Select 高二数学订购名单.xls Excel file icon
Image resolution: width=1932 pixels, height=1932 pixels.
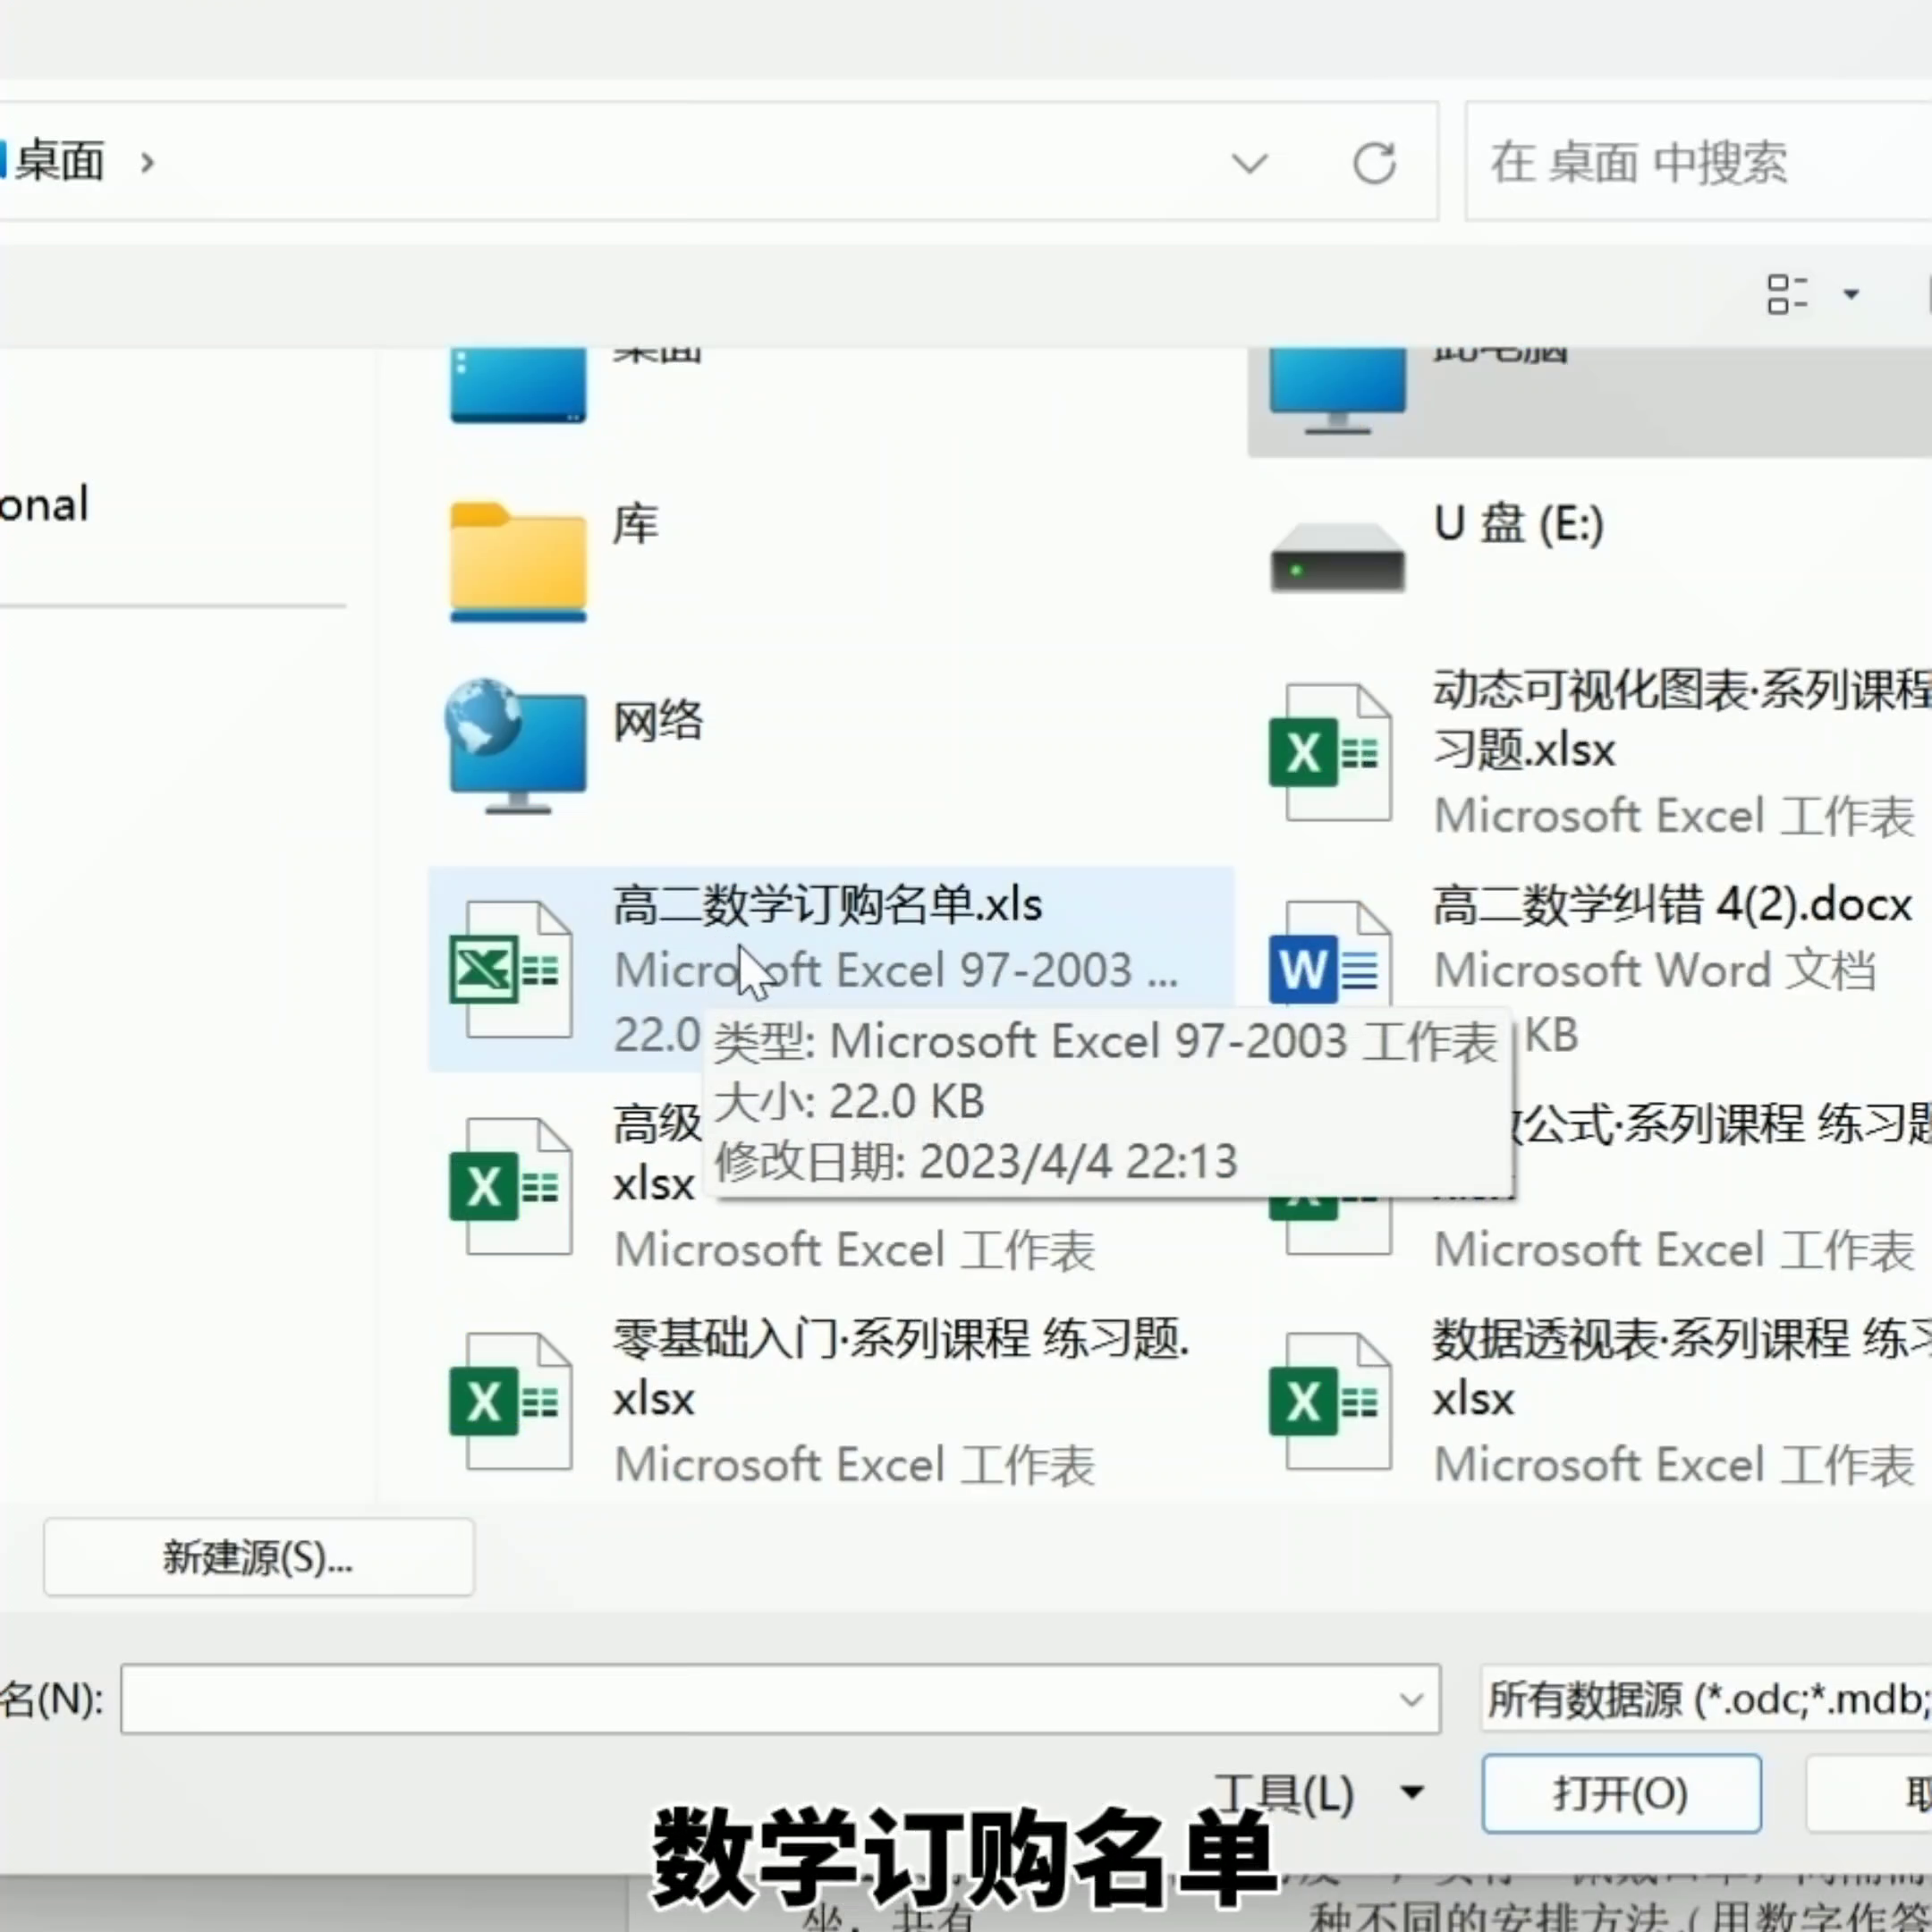tap(510, 968)
